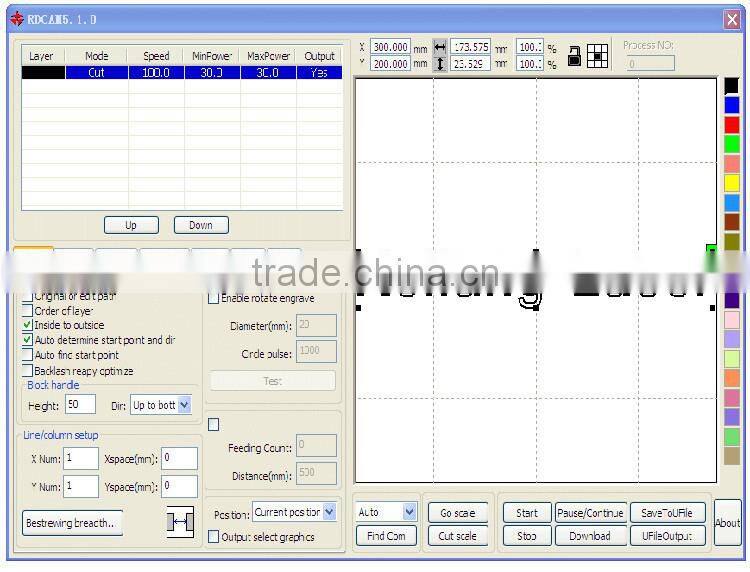Screen dimensions: 750x572
Task: Enable the Backlash repay optimize checkbox
Action: [27, 371]
